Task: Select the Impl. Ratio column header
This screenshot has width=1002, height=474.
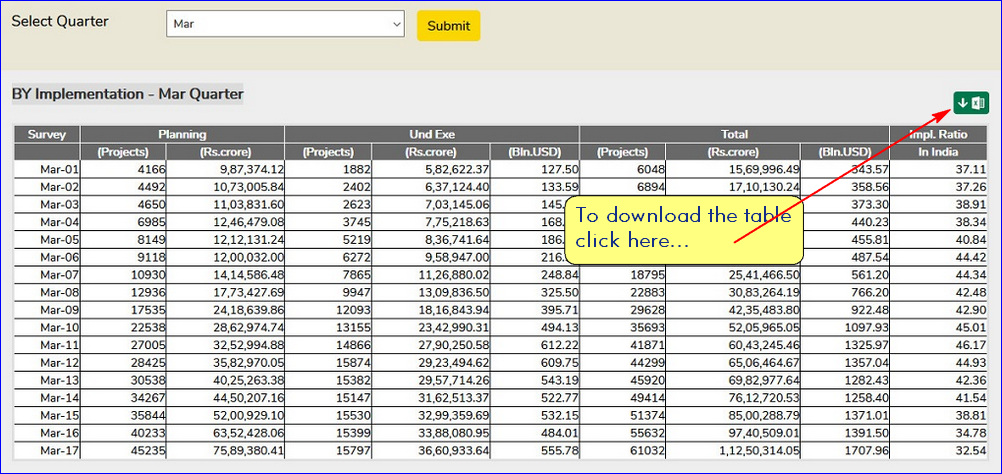Action: click(937, 134)
